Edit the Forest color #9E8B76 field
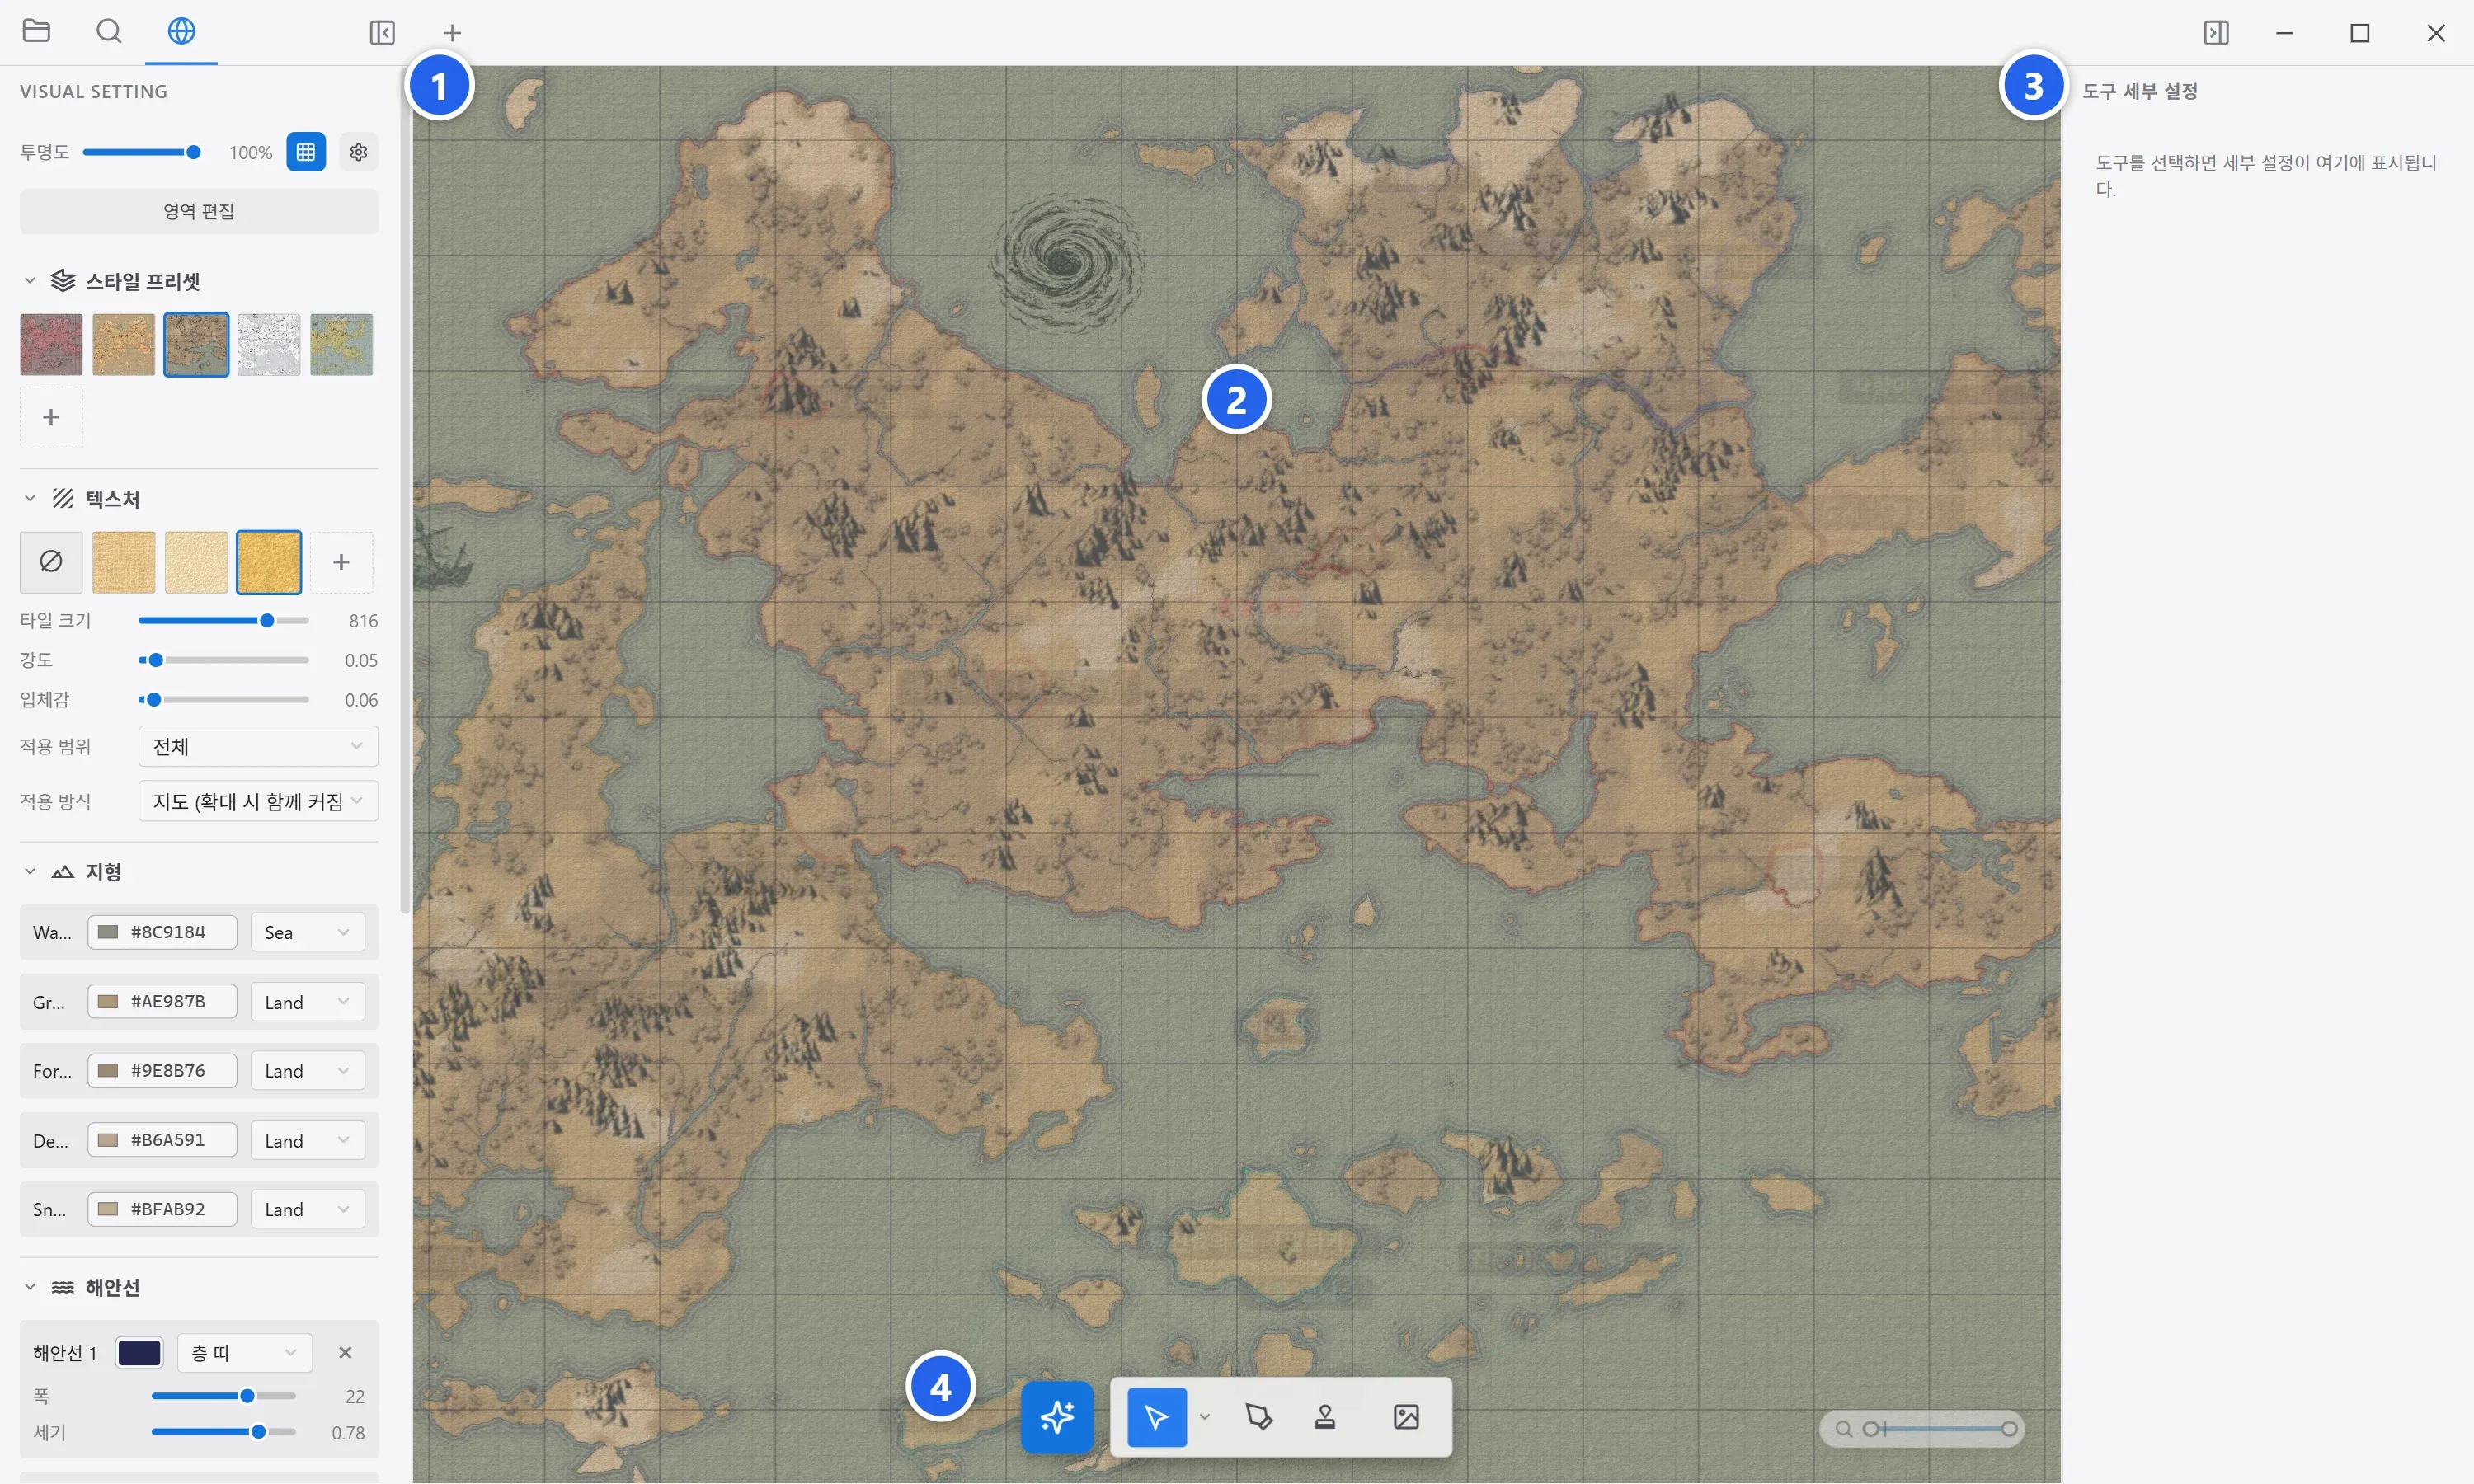The image size is (2474, 1484). [x=163, y=1070]
